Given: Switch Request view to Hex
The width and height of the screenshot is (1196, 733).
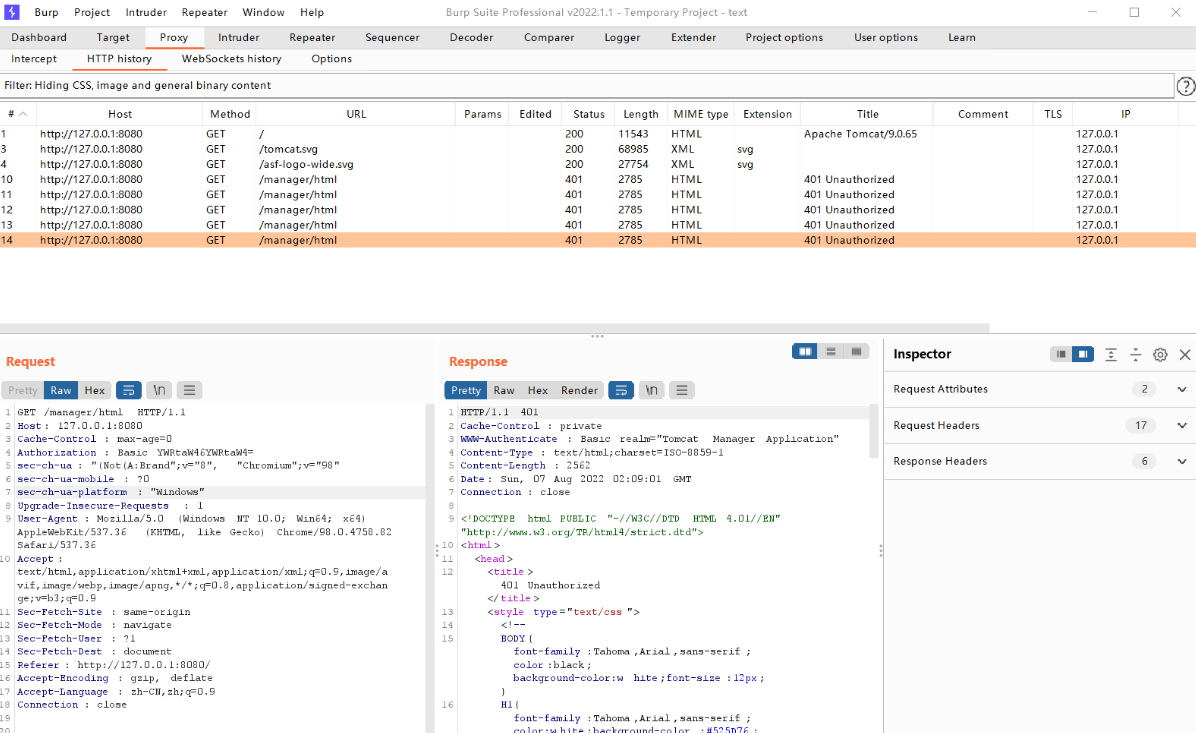Looking at the screenshot, I should coord(95,390).
